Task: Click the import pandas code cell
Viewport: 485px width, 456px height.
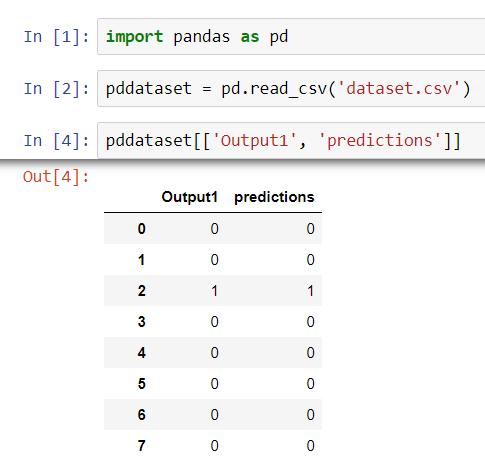Action: [x=291, y=37]
